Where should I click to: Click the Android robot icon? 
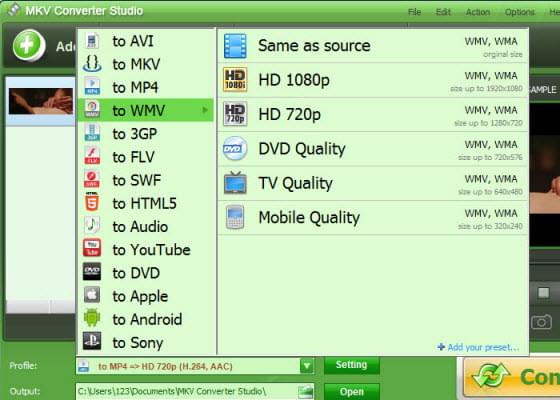click(92, 318)
